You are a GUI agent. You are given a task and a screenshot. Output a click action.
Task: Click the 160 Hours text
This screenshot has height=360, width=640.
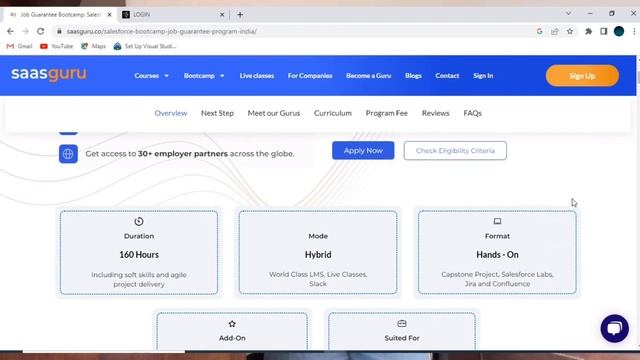pyautogui.click(x=139, y=255)
